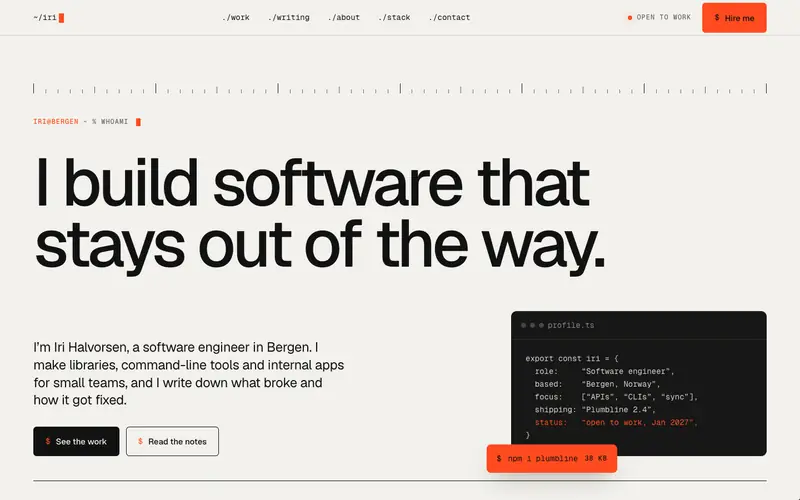The width and height of the screenshot is (800, 500).
Task: Click the Hire me button
Action: click(734, 18)
